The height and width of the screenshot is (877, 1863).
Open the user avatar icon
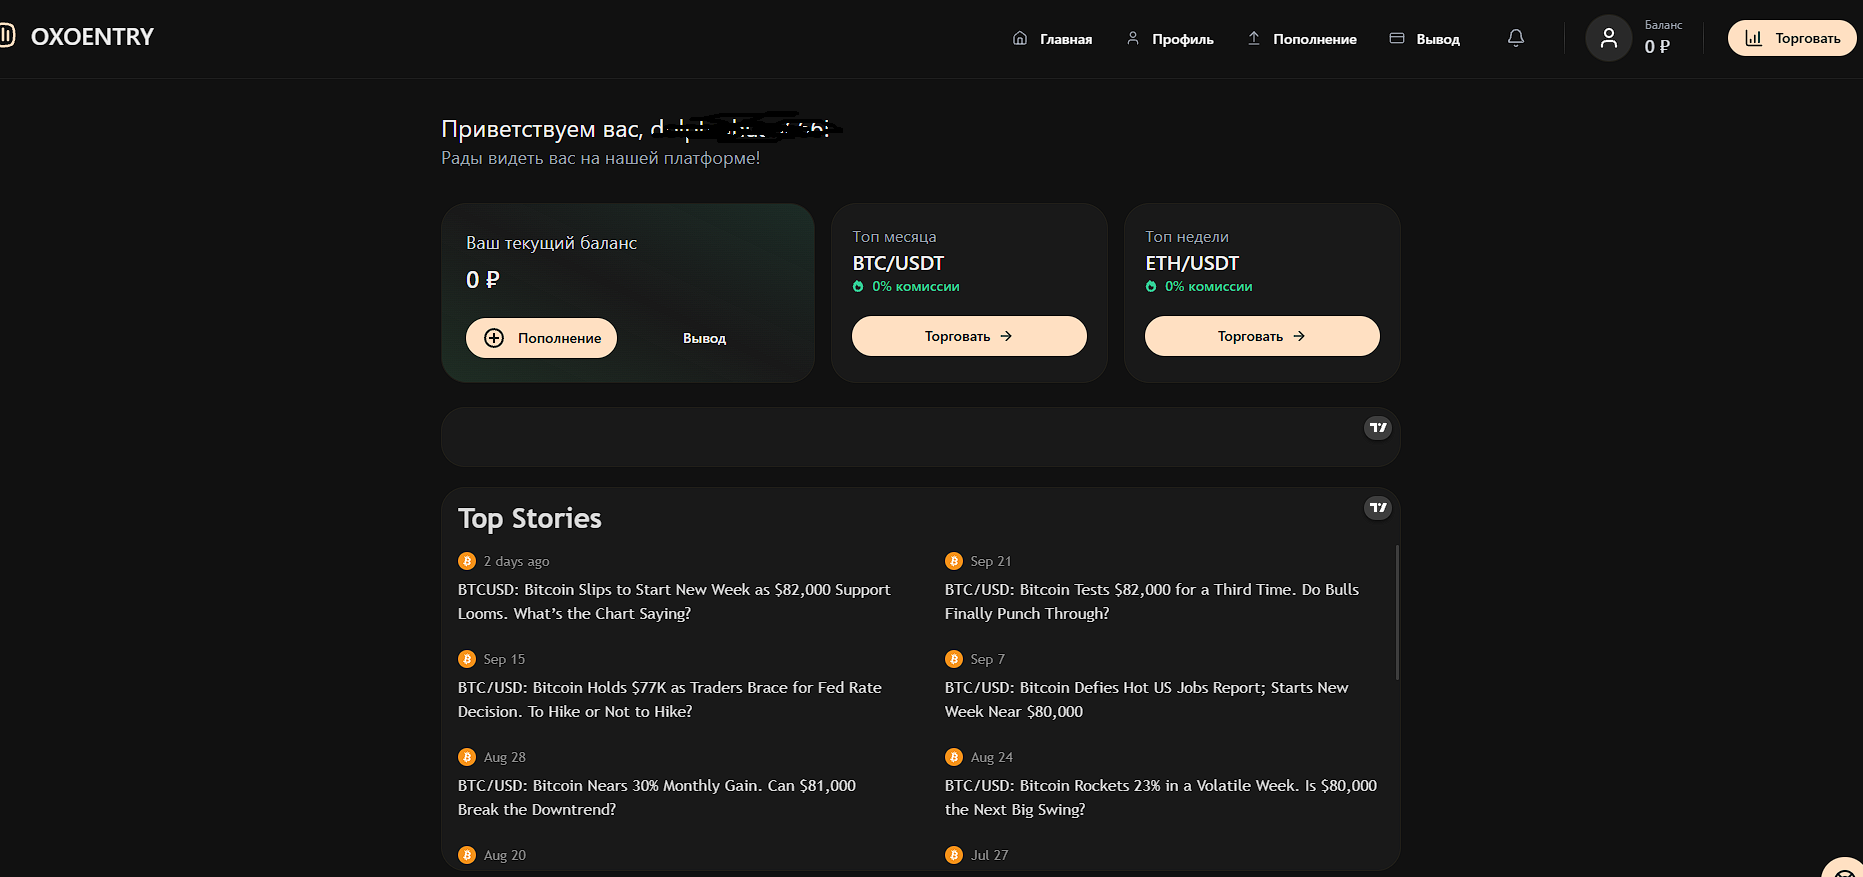(1609, 39)
